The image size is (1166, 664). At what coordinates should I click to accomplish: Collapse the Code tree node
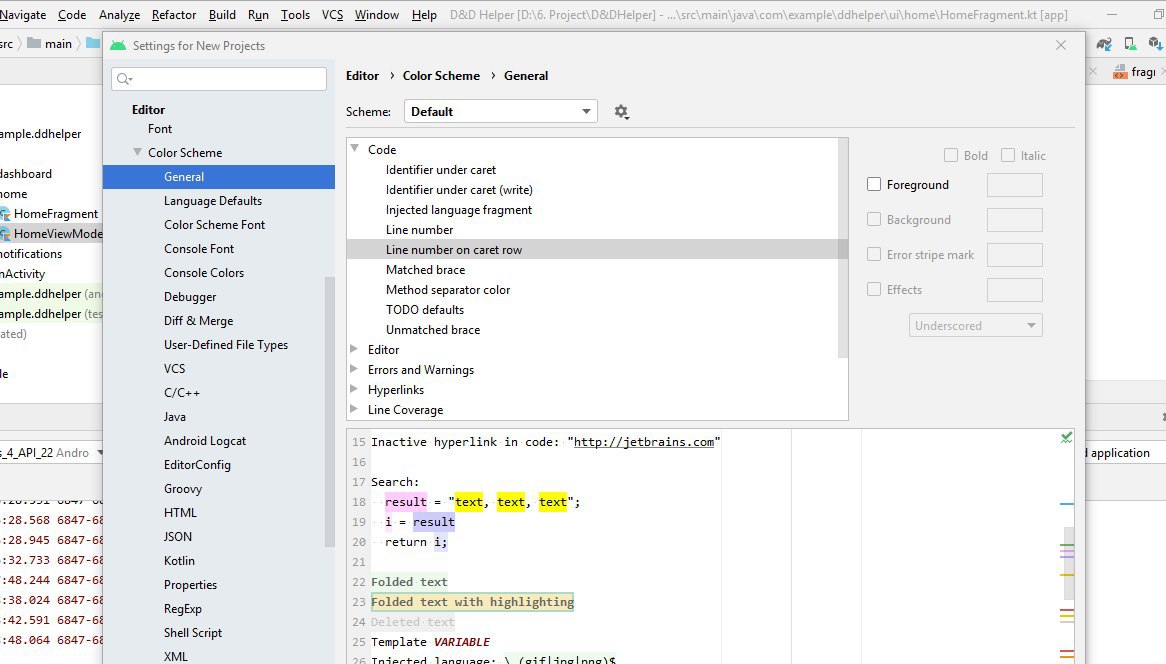[x=355, y=149]
